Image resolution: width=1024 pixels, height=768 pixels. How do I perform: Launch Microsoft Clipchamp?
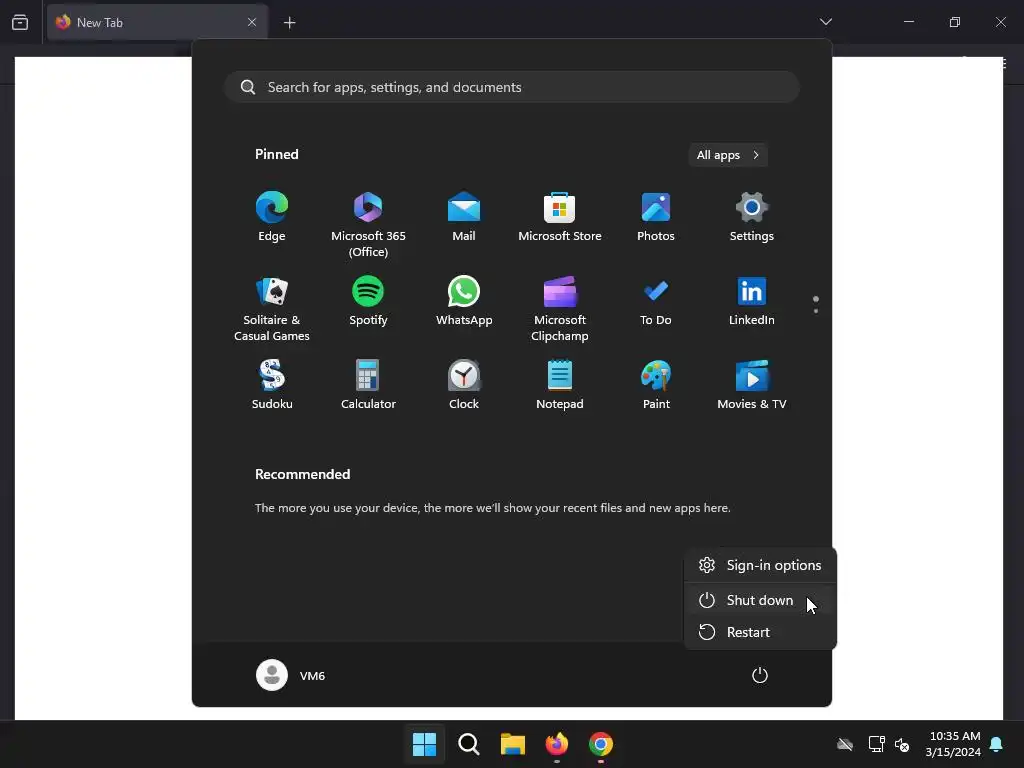point(560,308)
